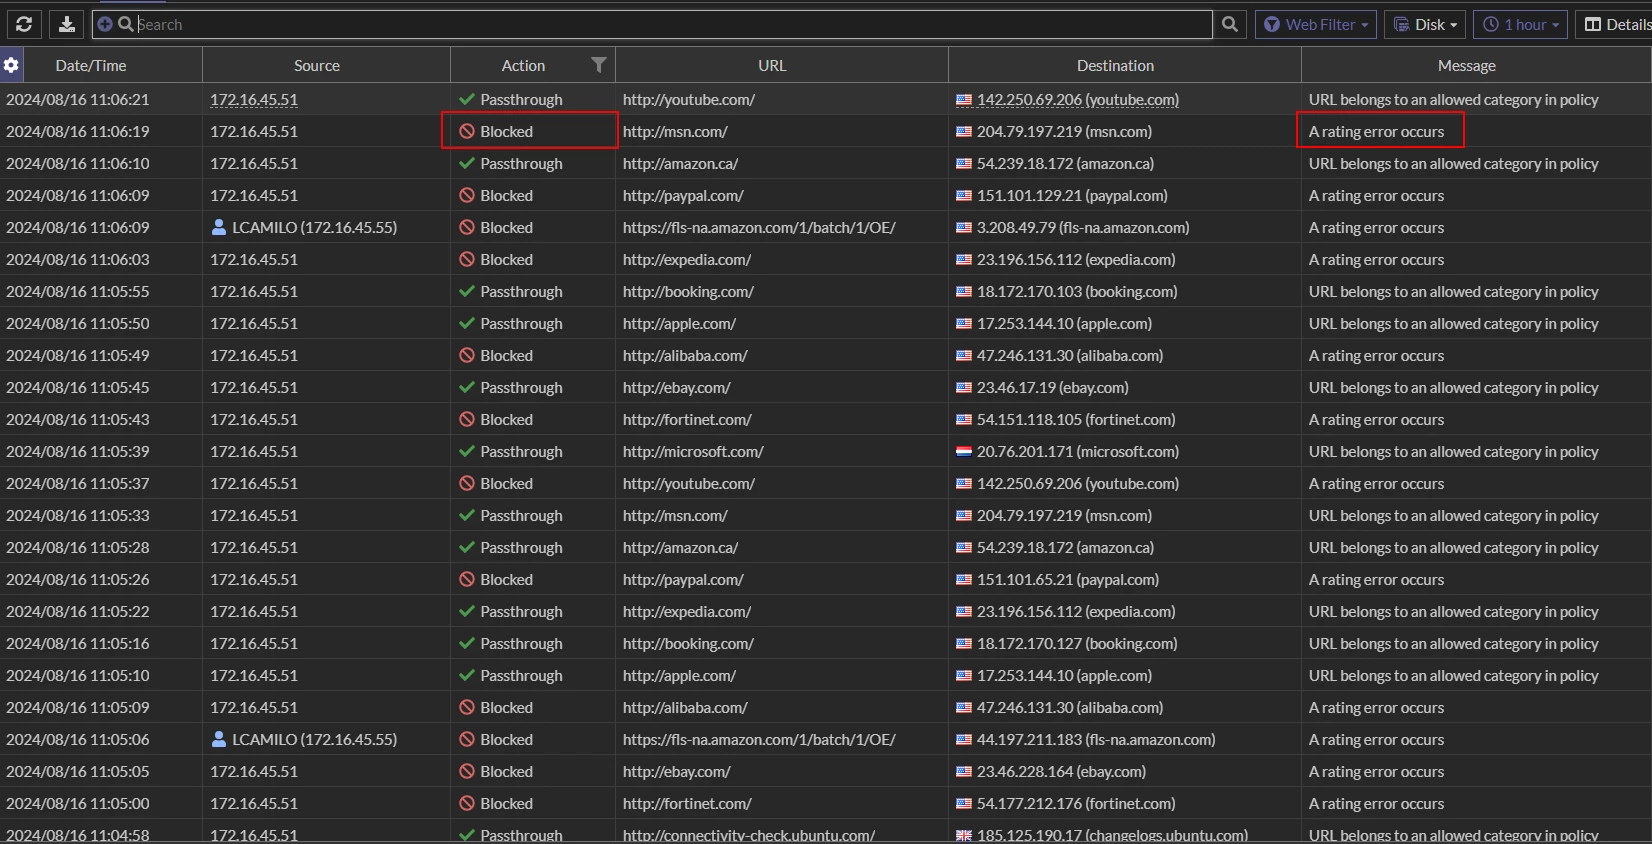The width and height of the screenshot is (1652, 844).
Task: Click the blocked icon in the msn.com 11:06:19 row
Action: (467, 131)
